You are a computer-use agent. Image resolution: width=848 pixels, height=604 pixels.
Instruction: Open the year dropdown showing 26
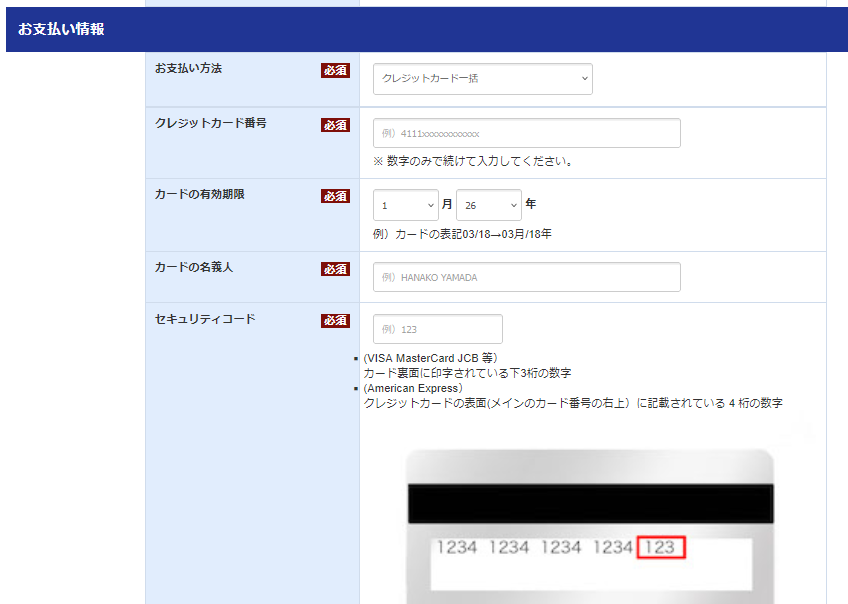tap(488, 203)
